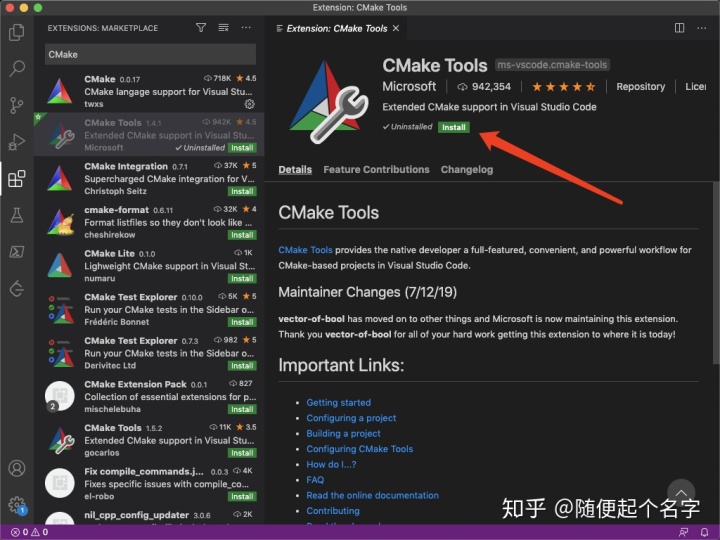Switch to the Changelog tab
This screenshot has width=720, height=540.
click(467, 169)
